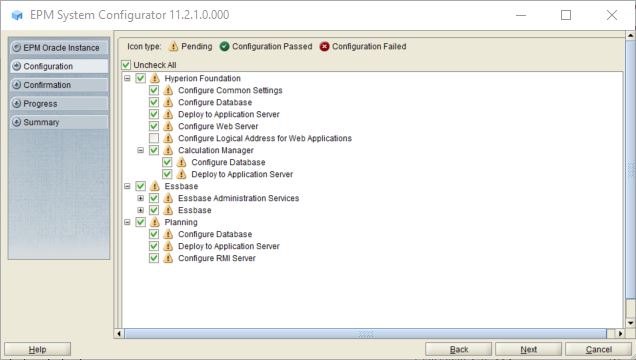
Task: Collapse the Hyperion Foundation tree node
Action: pos(127,78)
